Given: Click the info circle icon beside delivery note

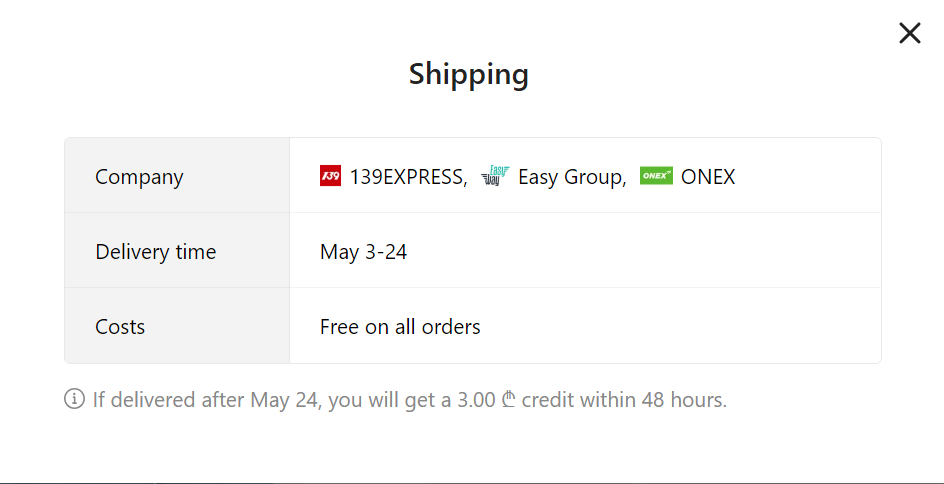Looking at the screenshot, I should [x=74, y=399].
